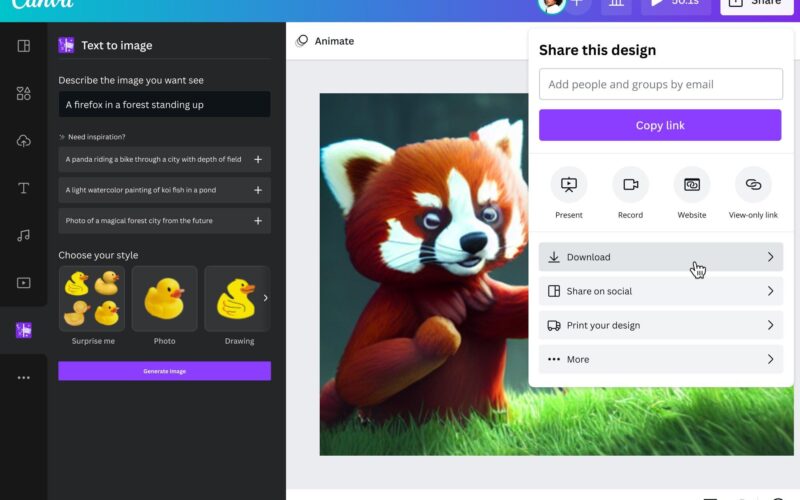Viewport: 800px width, 500px height.
Task: Click the Choose your style label
Action: tap(98, 255)
